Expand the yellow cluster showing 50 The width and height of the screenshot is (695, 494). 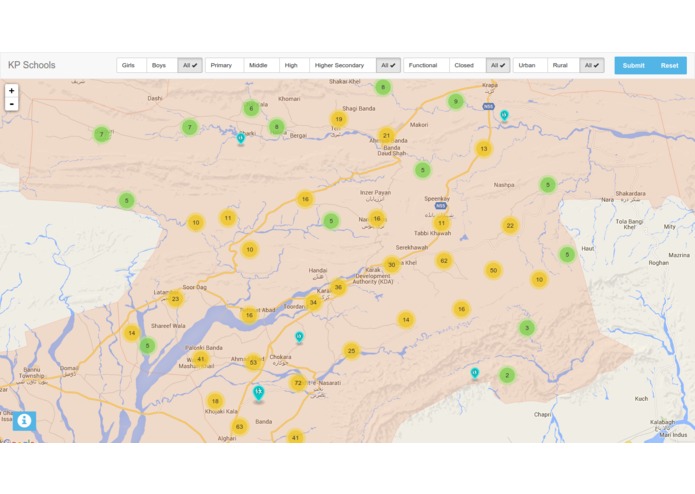point(493,270)
